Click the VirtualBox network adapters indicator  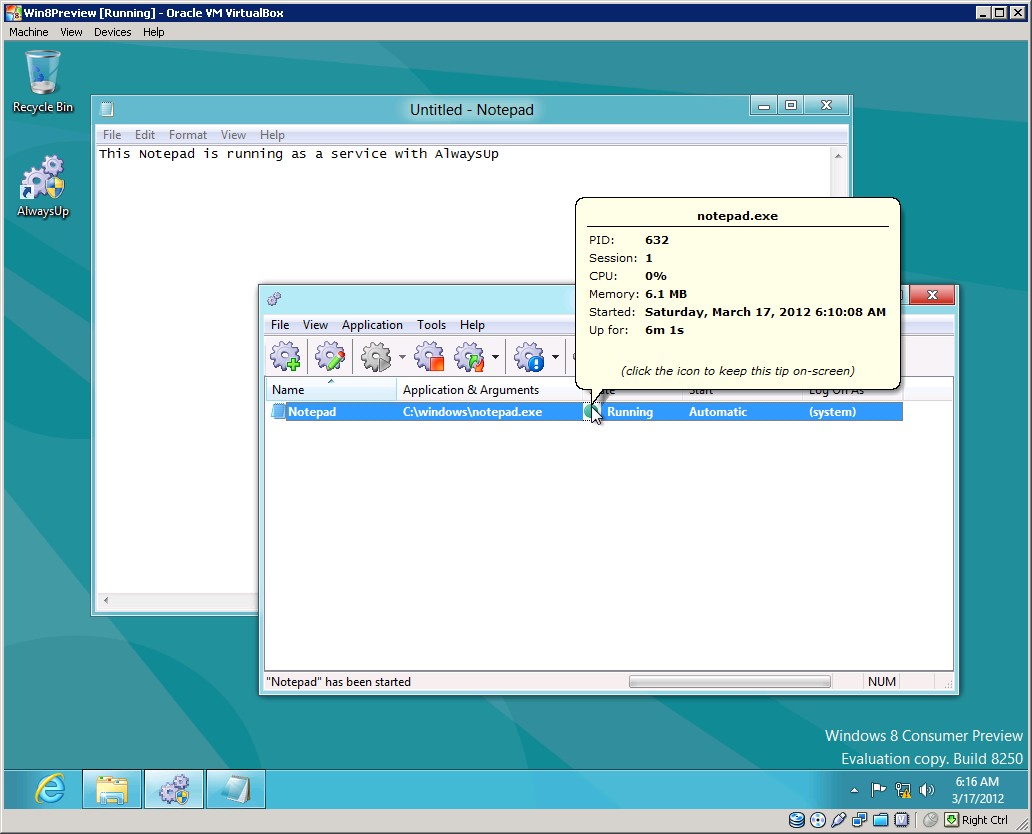click(x=860, y=820)
